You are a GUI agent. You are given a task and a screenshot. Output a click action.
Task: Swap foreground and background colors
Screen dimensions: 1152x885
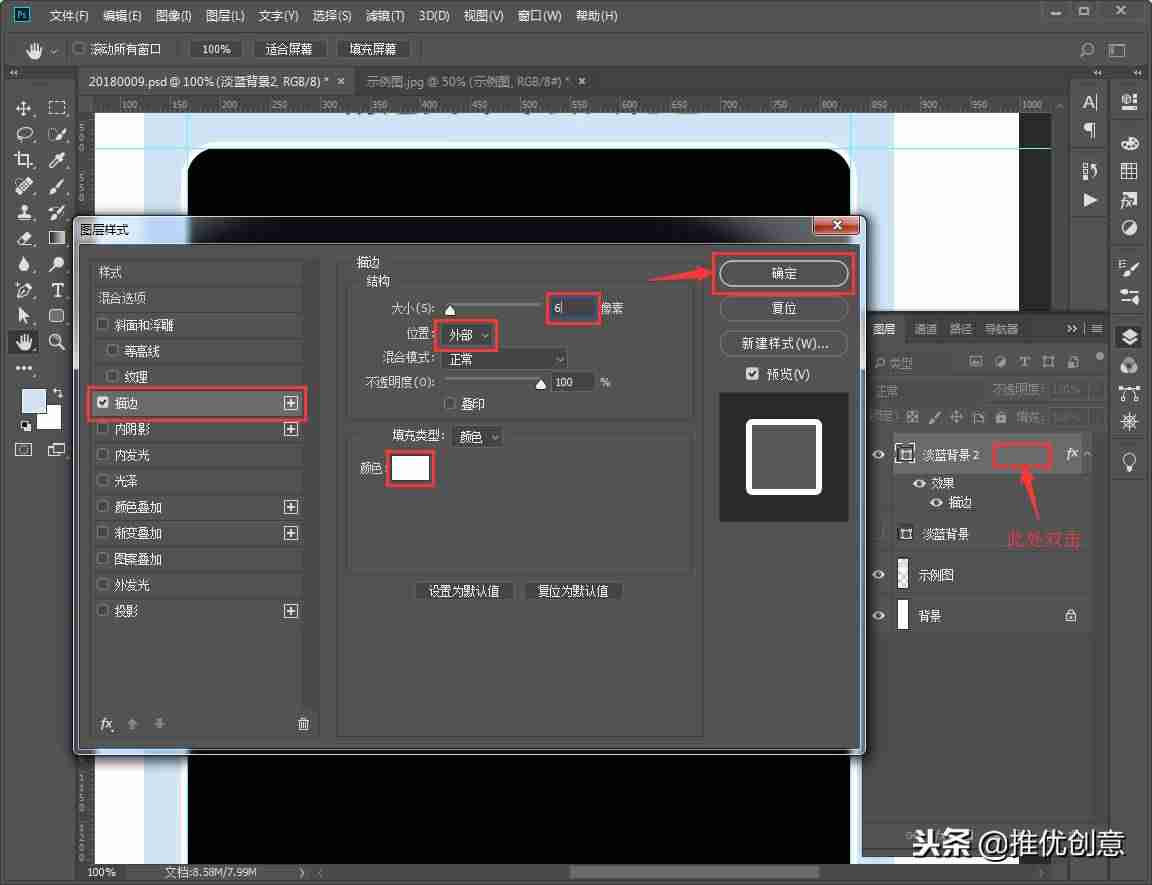tap(57, 393)
